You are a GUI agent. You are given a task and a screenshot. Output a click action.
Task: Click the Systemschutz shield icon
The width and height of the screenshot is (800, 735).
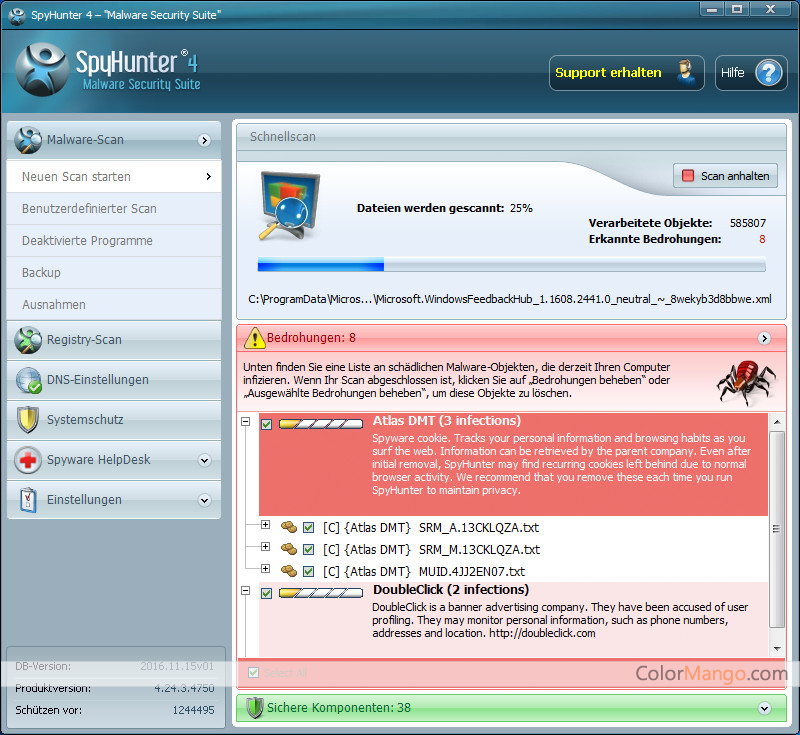click(28, 420)
